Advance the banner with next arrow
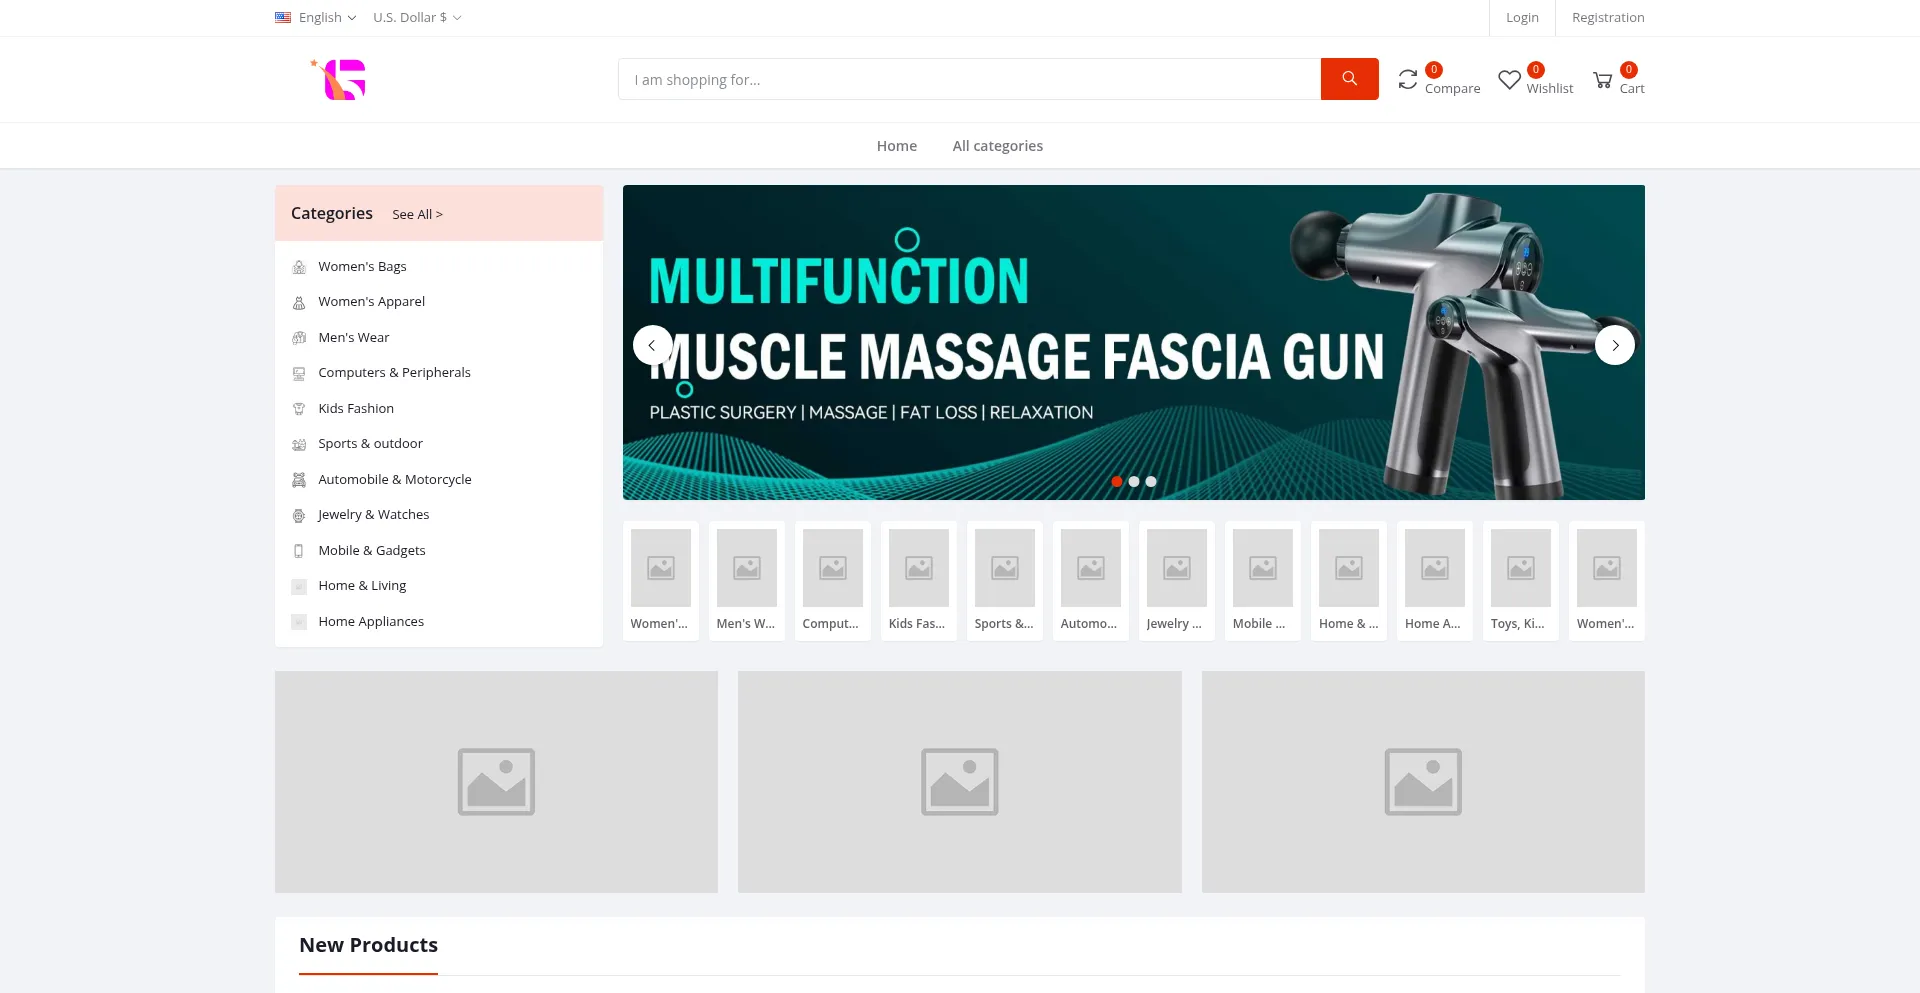This screenshot has height=993, width=1920. (x=1614, y=345)
